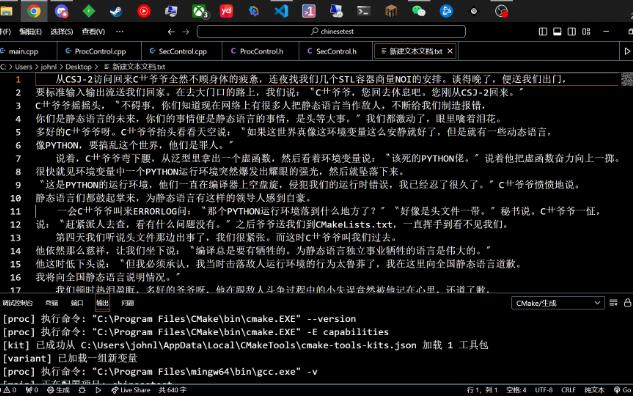
Task: Click the cursor position 行 1, 列 1
Action: (482, 390)
